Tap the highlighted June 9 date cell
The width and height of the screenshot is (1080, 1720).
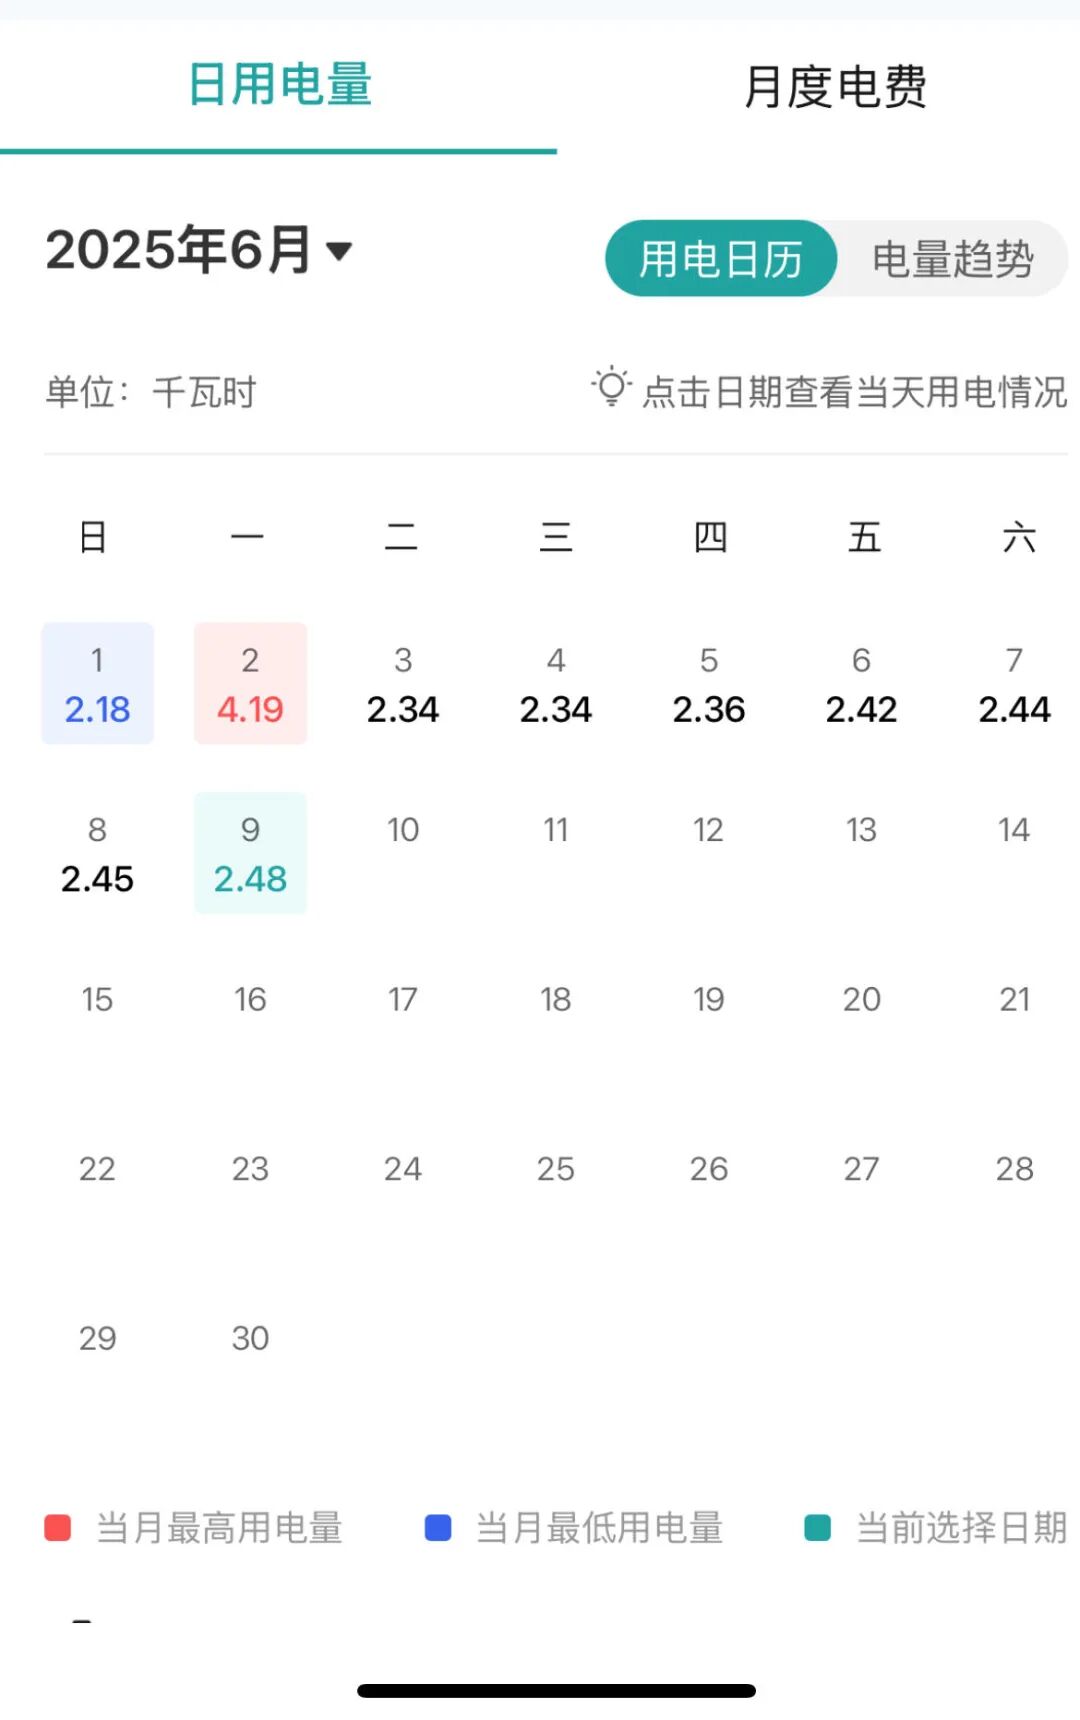coord(250,853)
